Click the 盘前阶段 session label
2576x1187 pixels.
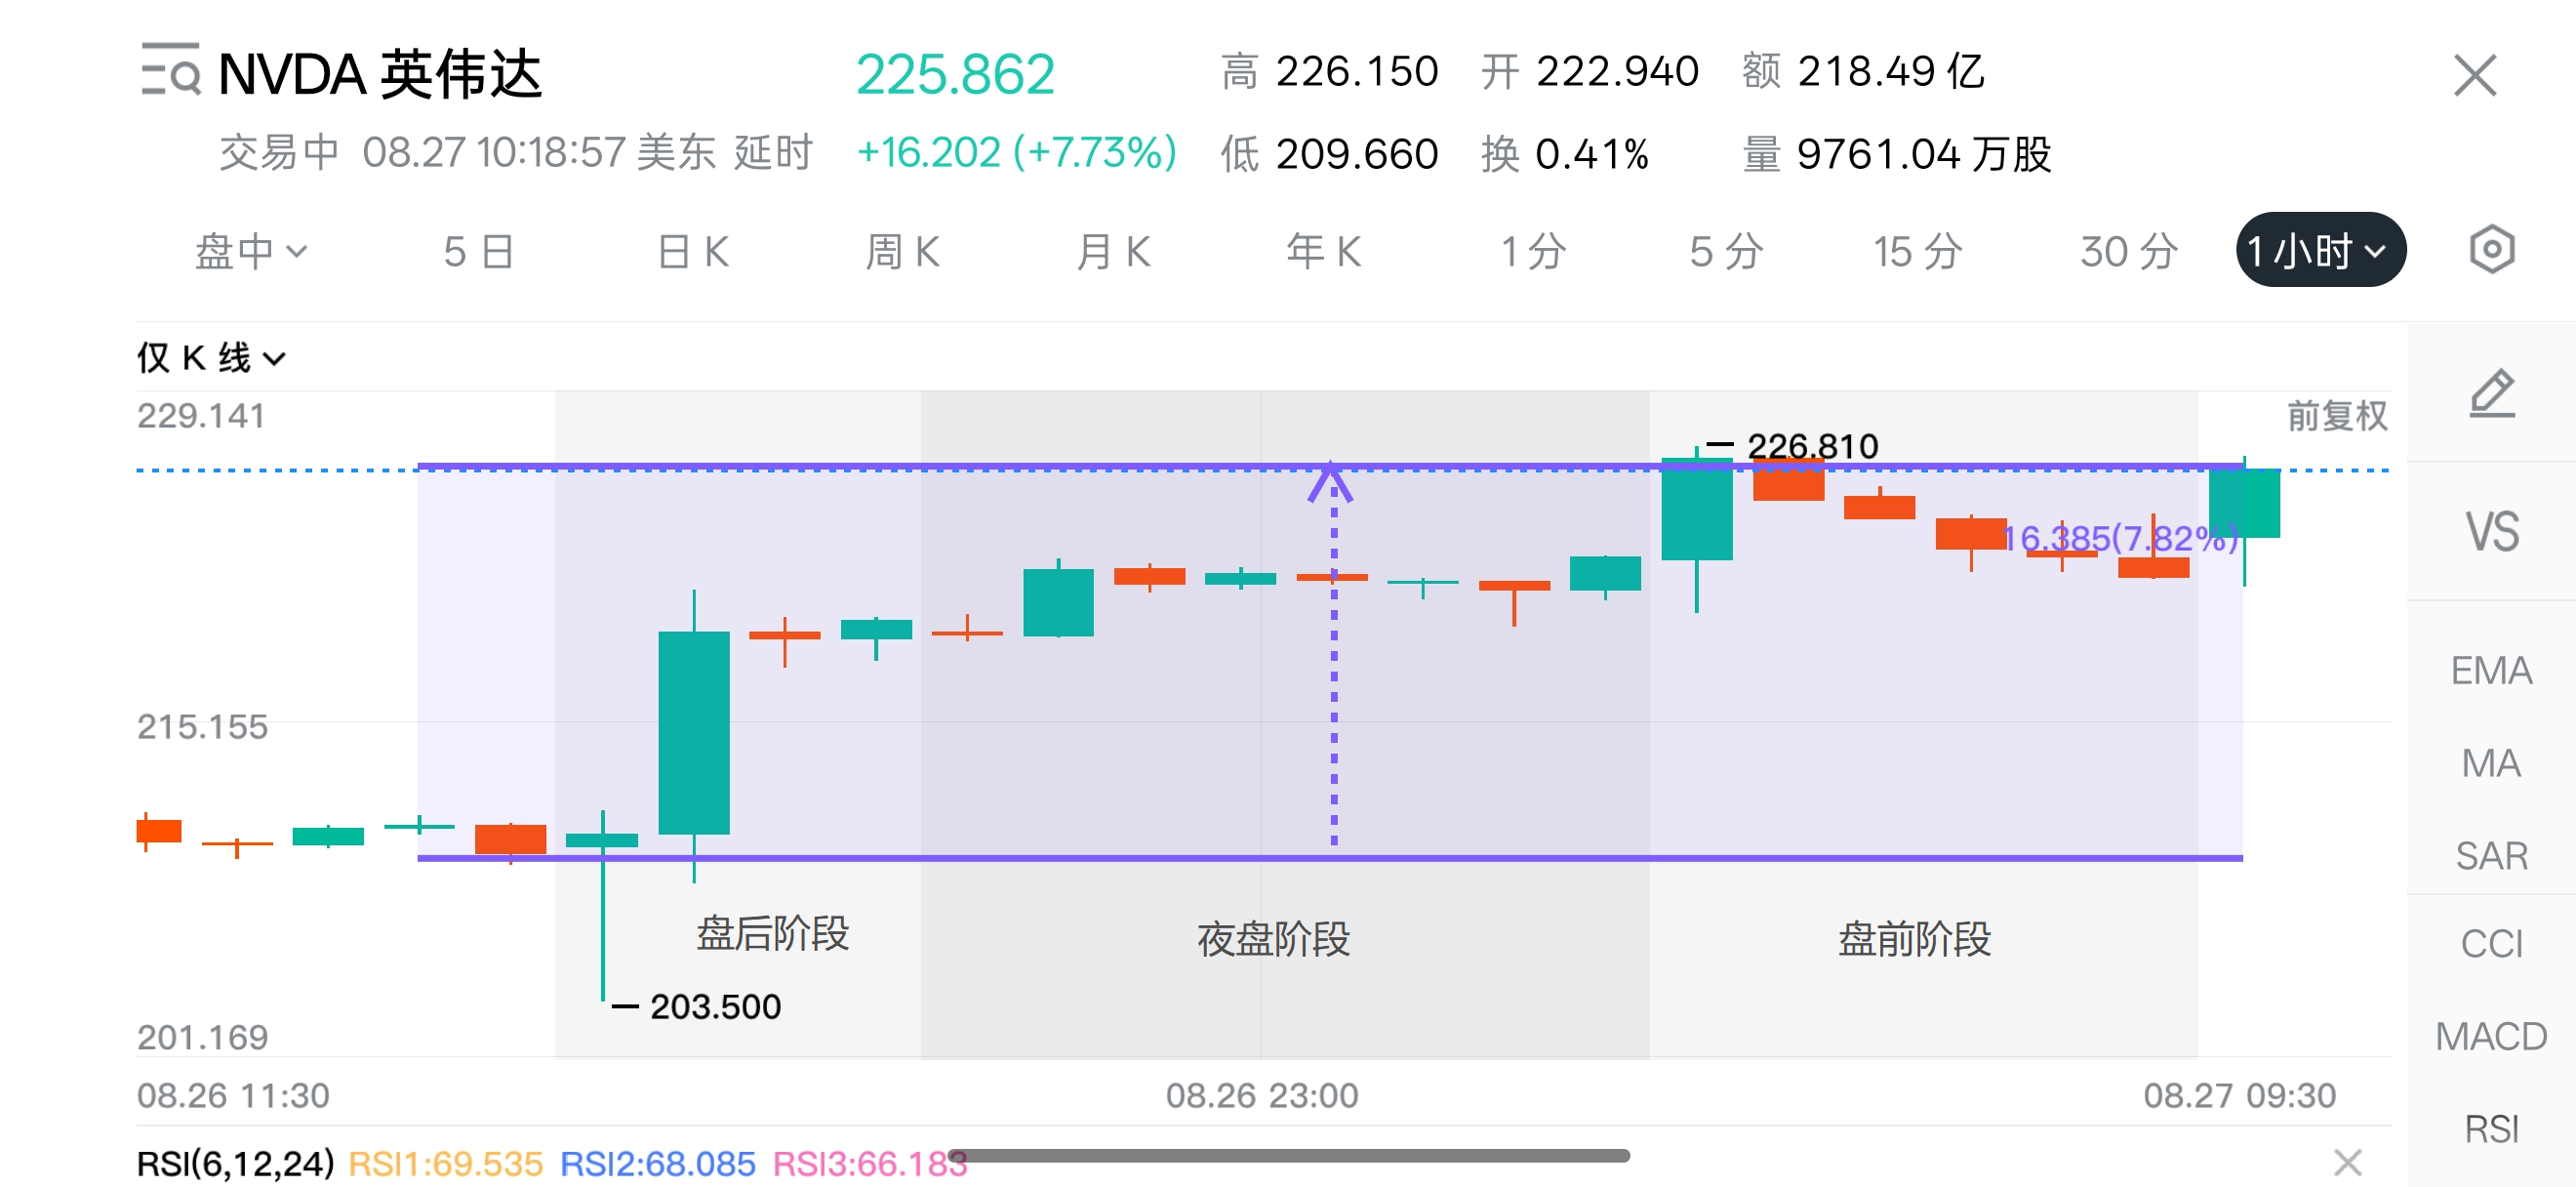(x=1914, y=939)
